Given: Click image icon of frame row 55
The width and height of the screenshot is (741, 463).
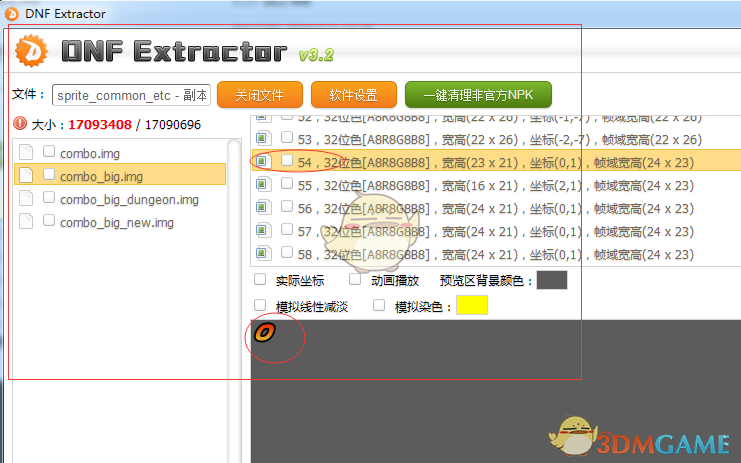Looking at the screenshot, I should 263,184.
